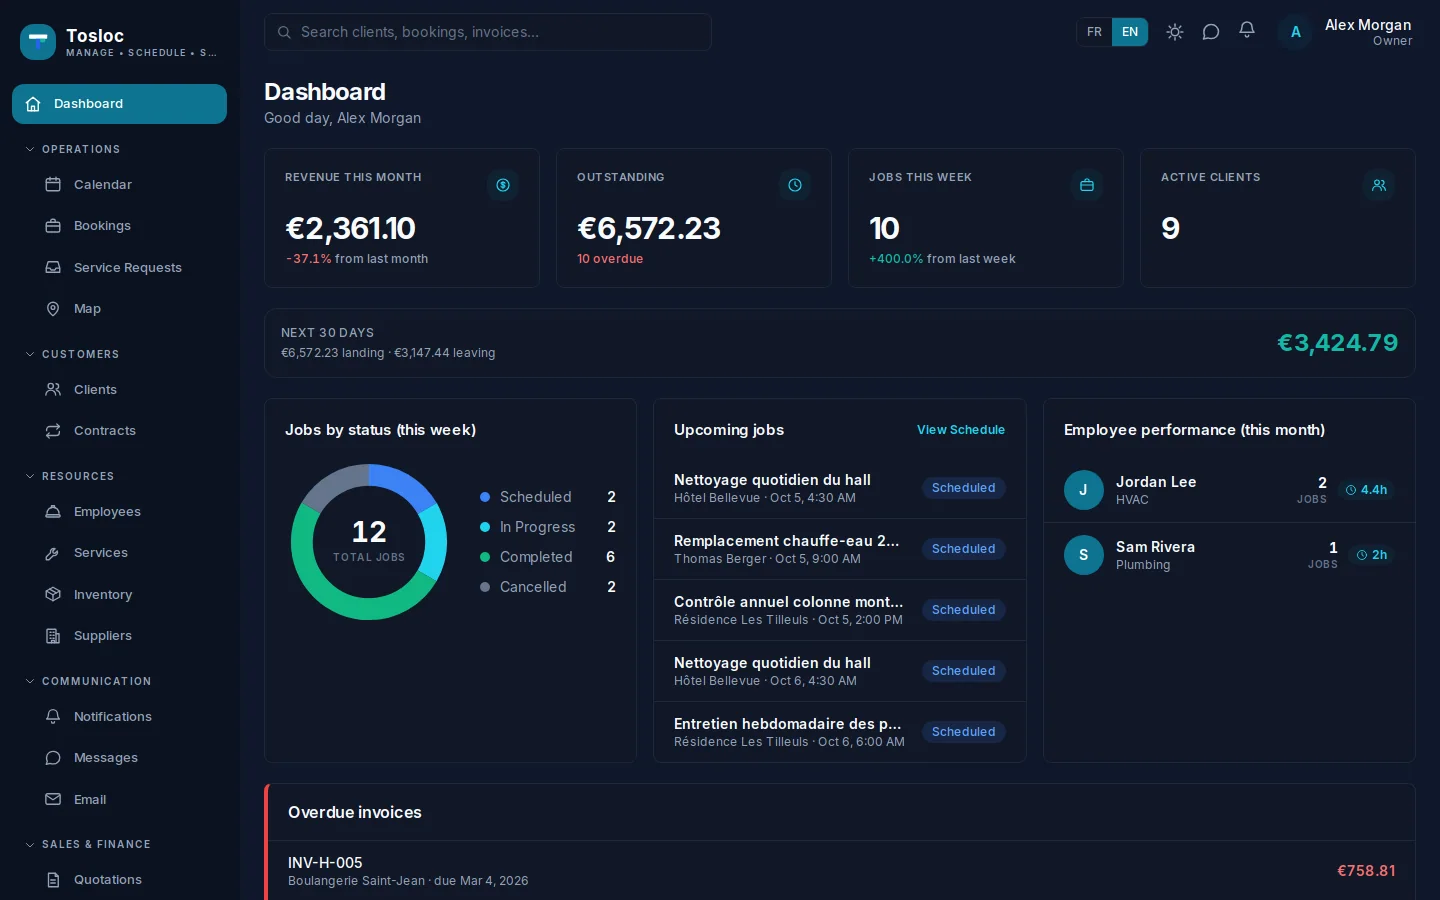Viewport: 1440px width, 900px height.
Task: Click the Inventory box icon in sidebar
Action: click(53, 594)
